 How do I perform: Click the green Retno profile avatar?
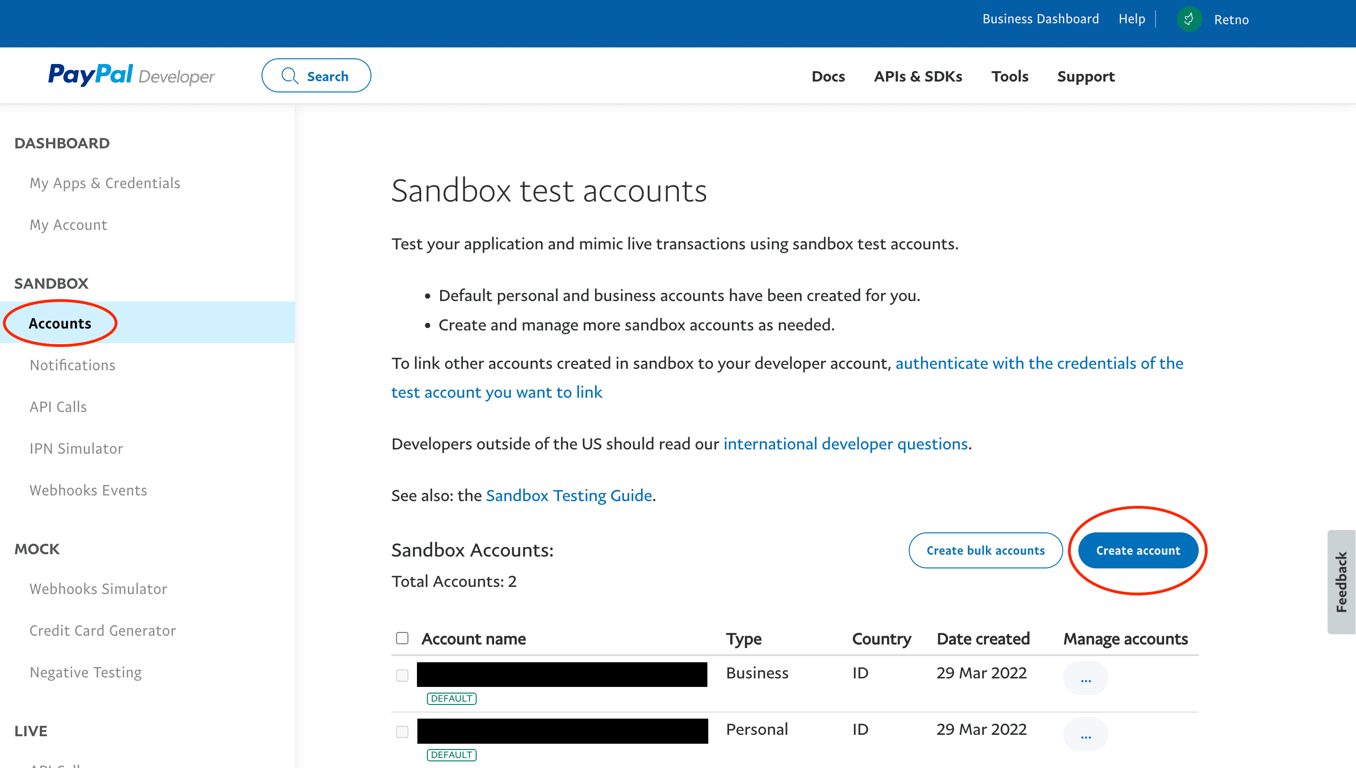pyautogui.click(x=1189, y=19)
